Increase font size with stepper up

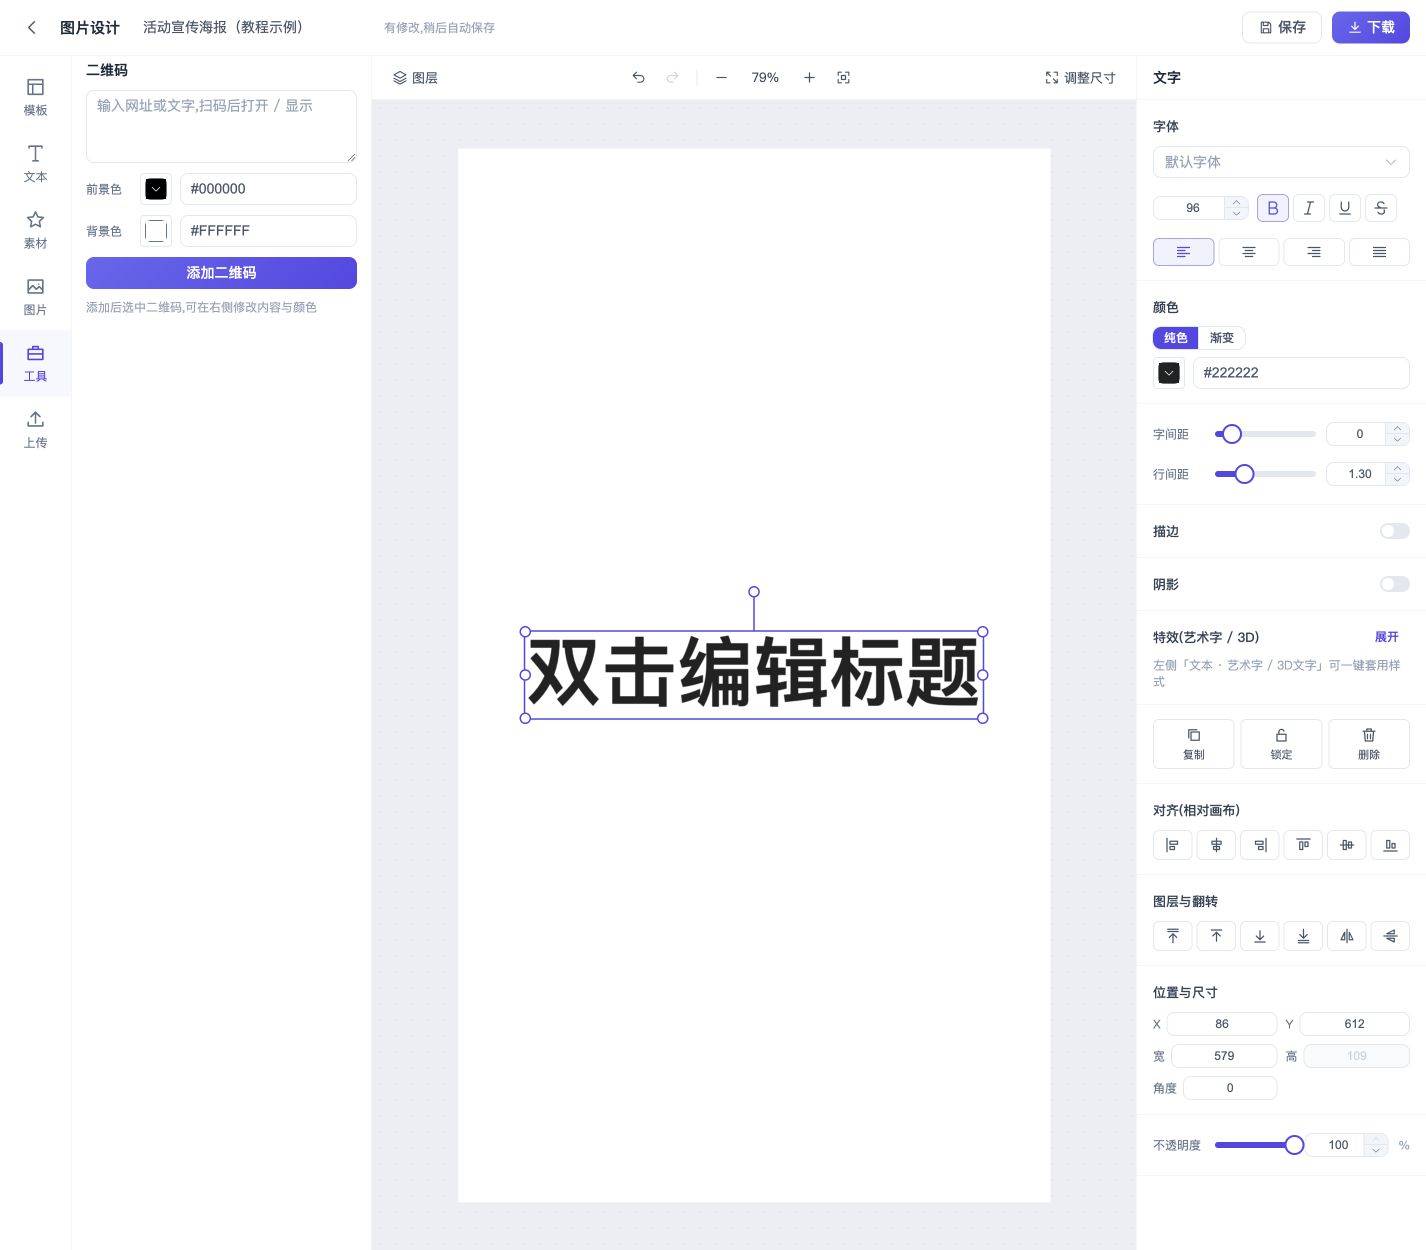pyautogui.click(x=1236, y=202)
